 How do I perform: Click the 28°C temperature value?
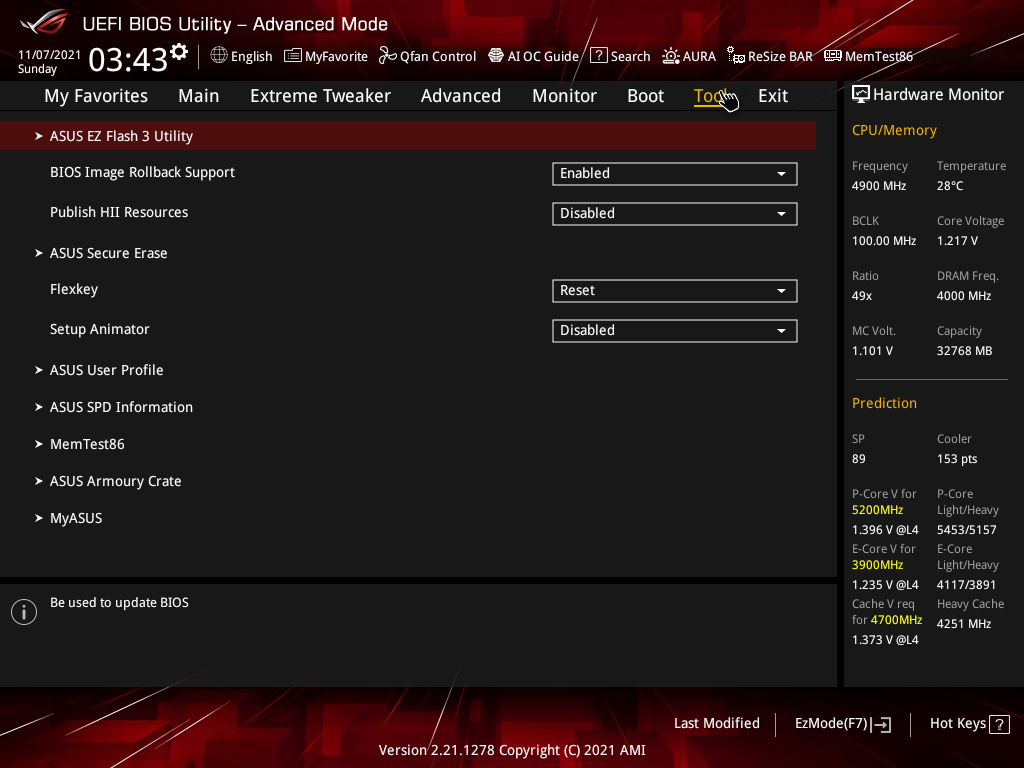(950, 186)
